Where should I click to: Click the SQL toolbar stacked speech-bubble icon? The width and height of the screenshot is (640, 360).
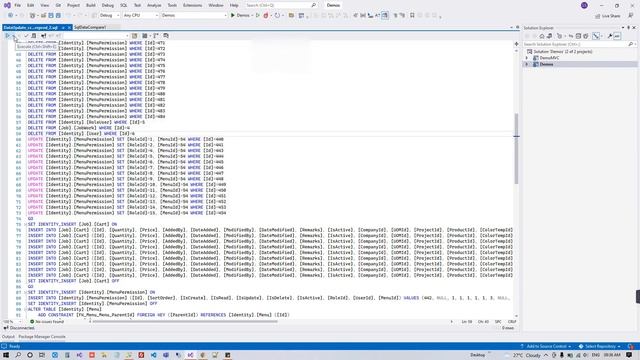(166, 36)
